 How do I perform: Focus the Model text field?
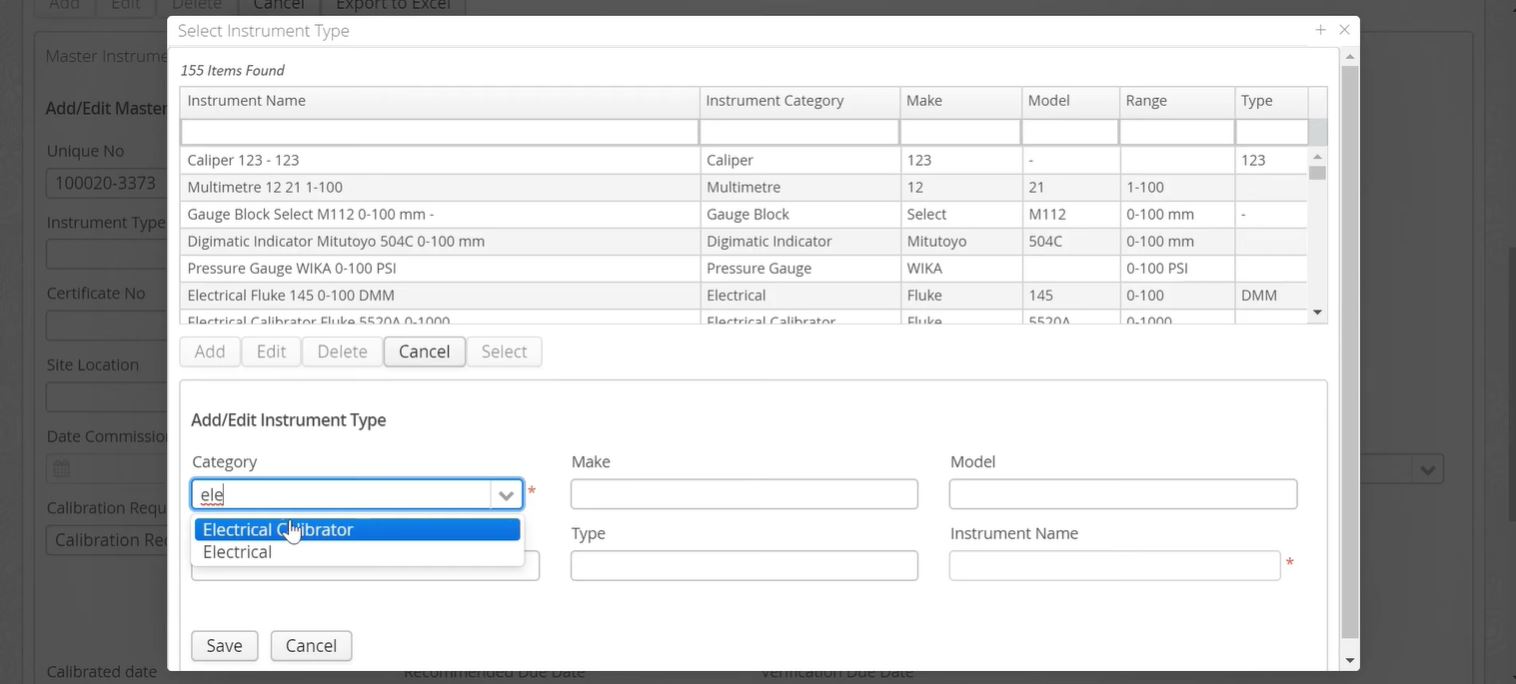[1122, 494]
